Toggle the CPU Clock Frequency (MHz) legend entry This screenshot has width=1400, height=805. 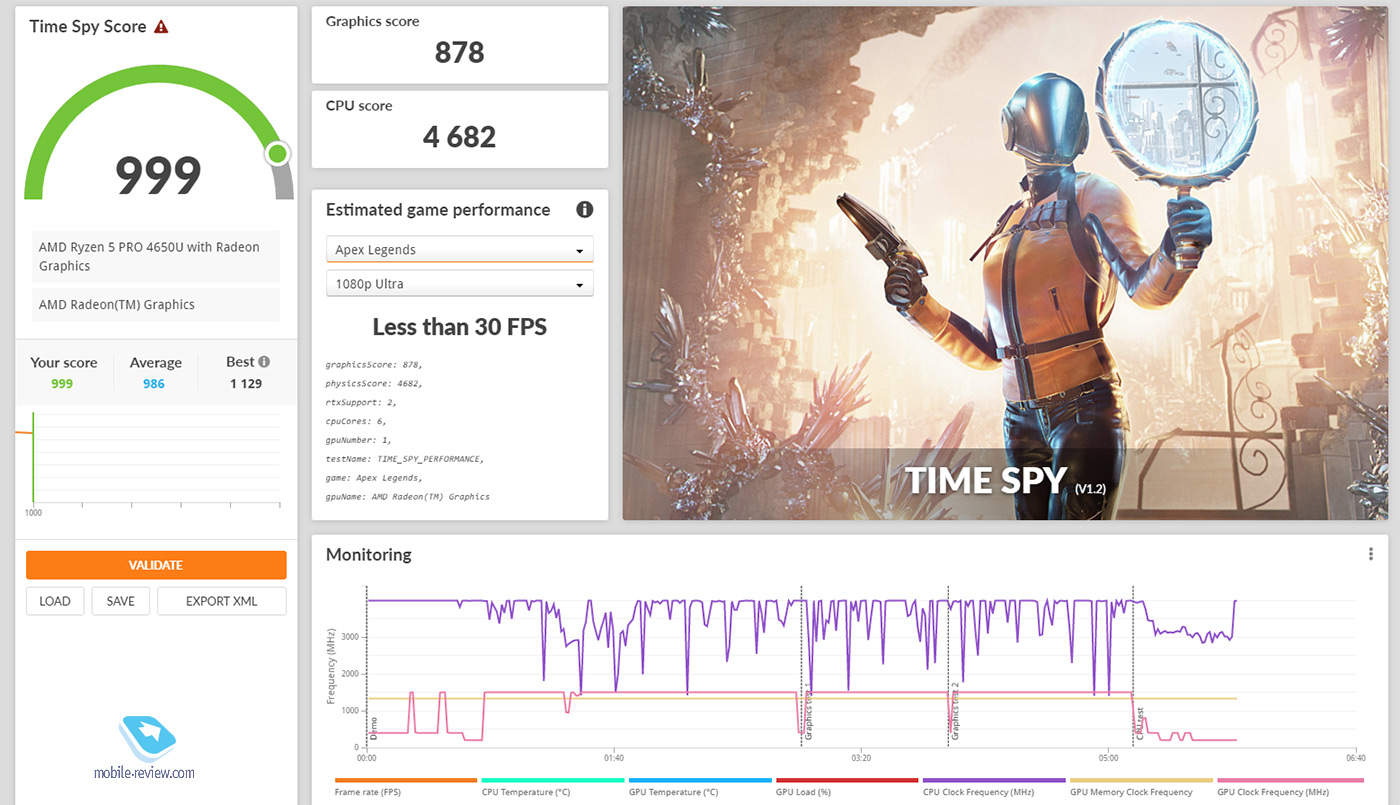(994, 788)
